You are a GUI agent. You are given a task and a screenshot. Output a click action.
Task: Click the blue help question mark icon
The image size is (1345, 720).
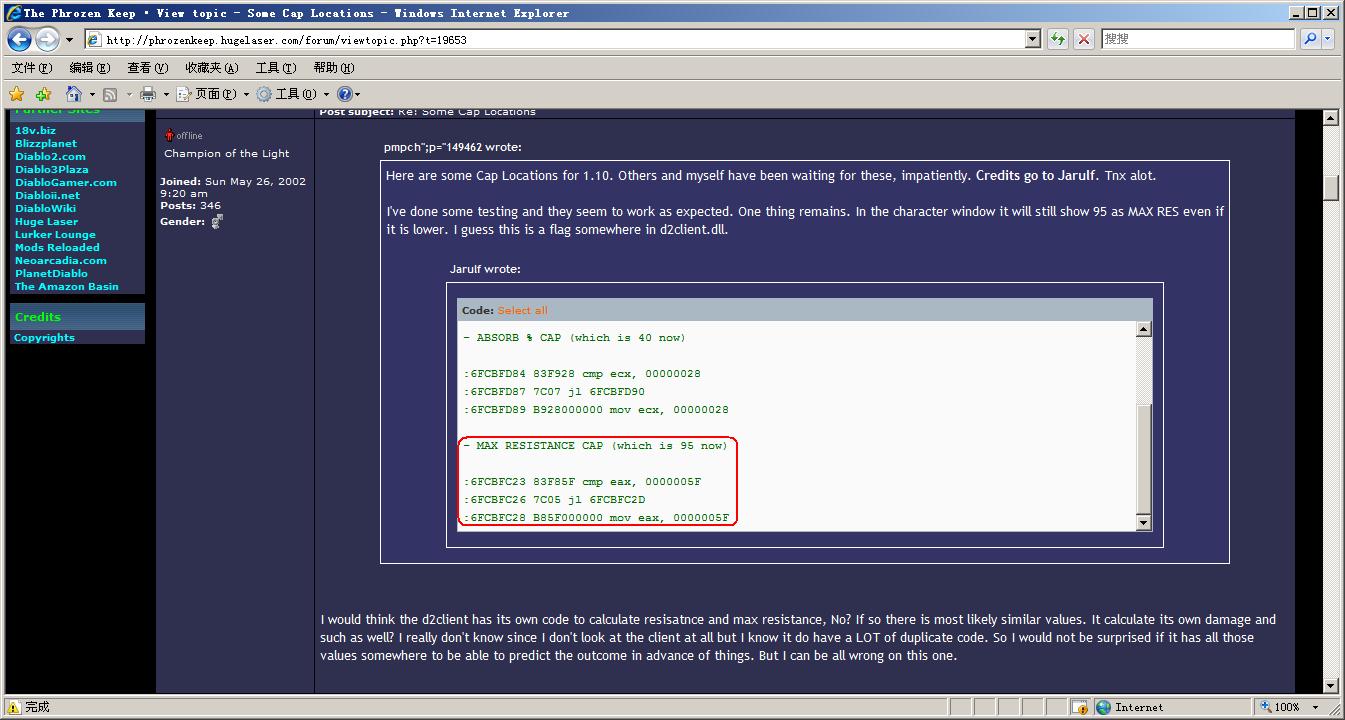[x=344, y=94]
